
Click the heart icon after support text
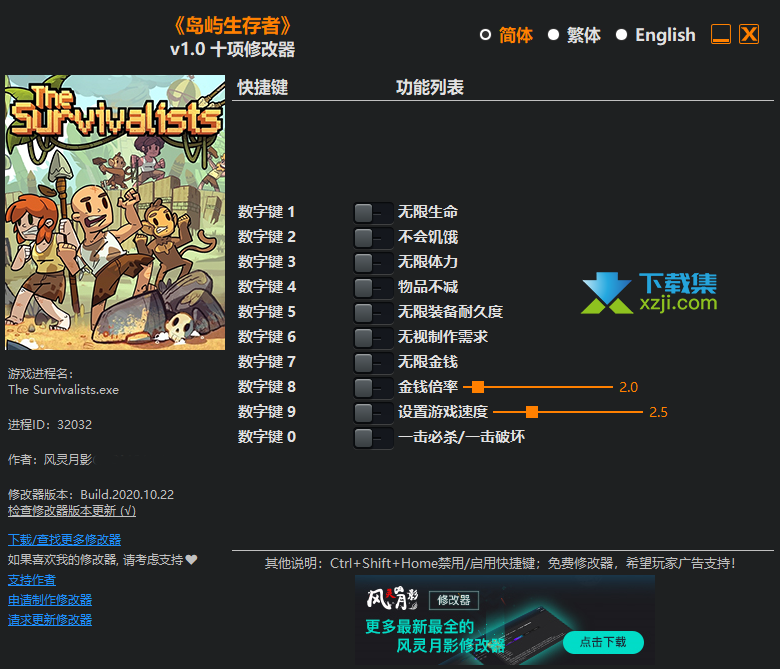pyautogui.click(x=192, y=560)
